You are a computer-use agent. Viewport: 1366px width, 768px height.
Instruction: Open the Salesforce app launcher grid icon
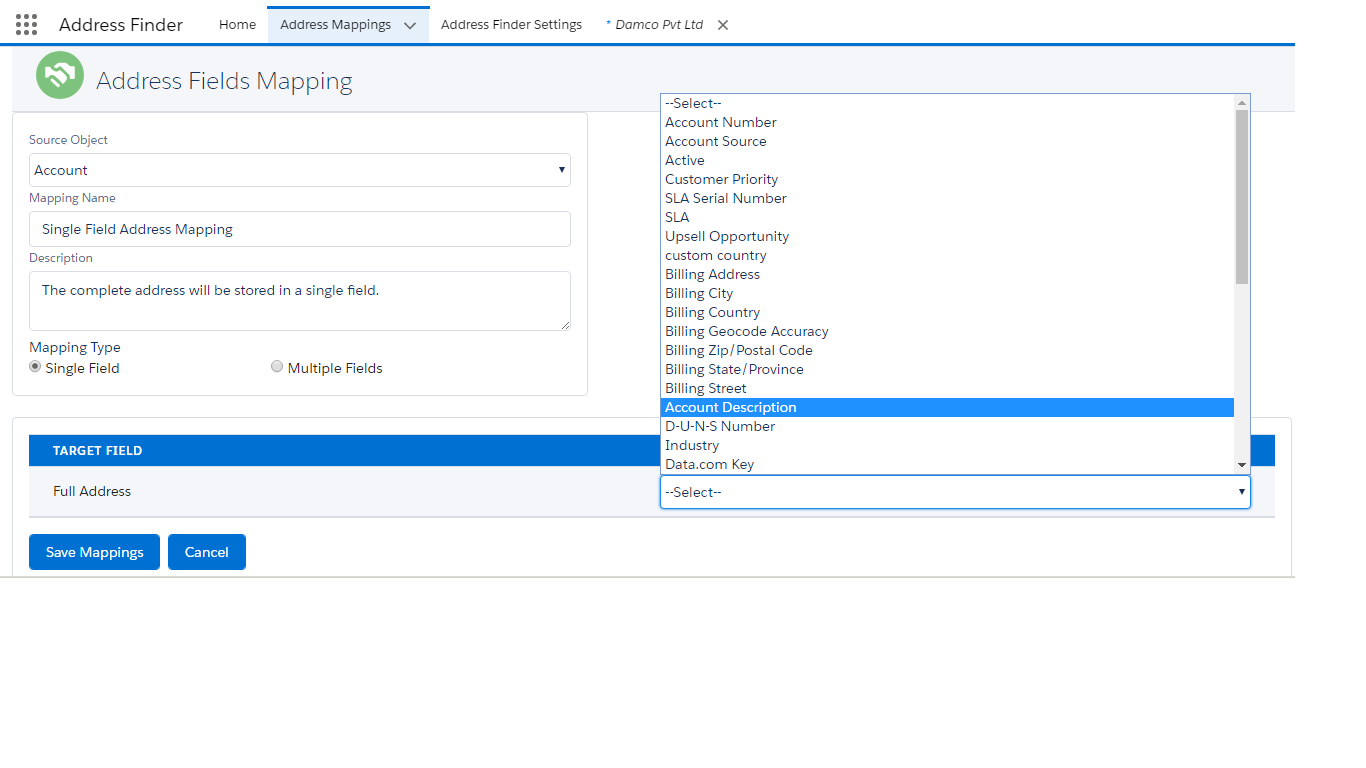[25, 24]
